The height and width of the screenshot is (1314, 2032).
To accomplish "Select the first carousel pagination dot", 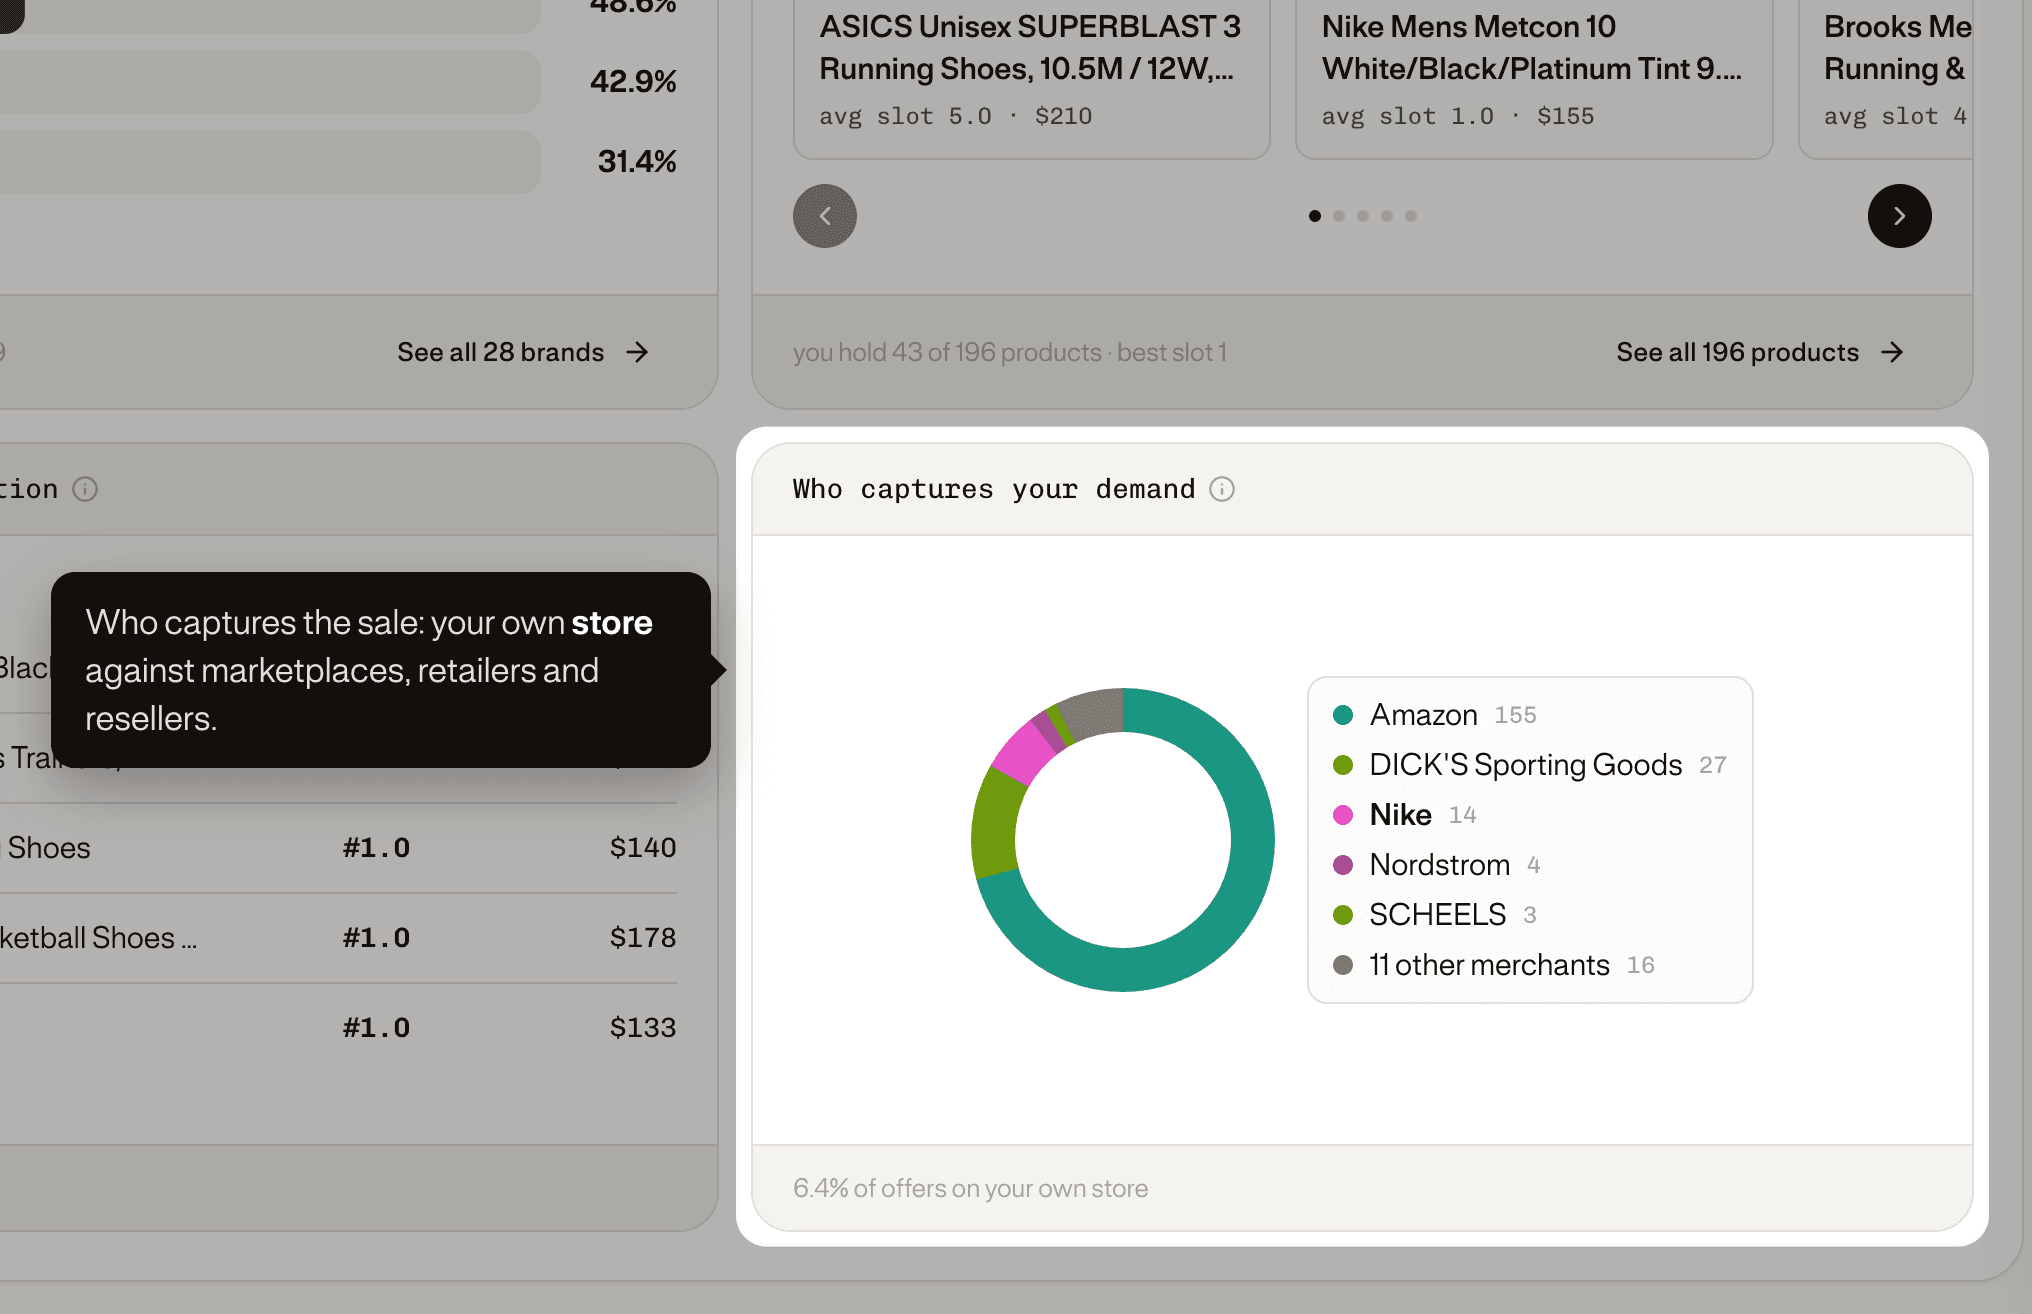I will point(1315,216).
